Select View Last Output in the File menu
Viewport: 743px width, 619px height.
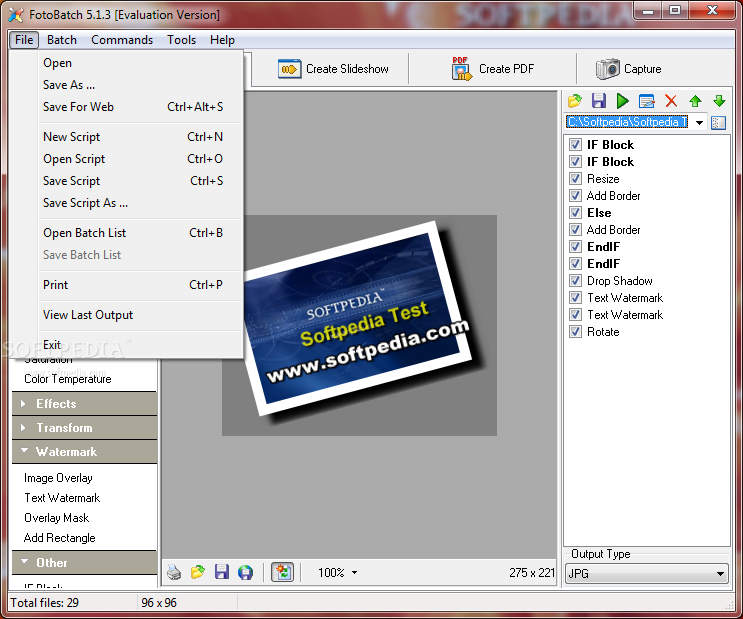(x=140, y=315)
